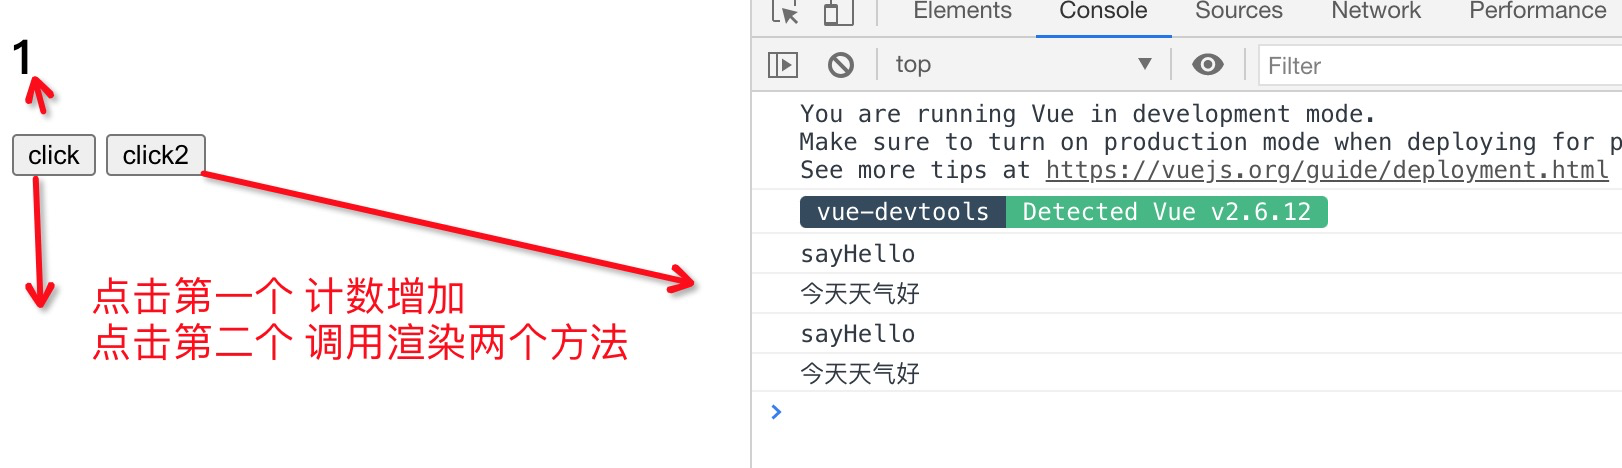Click the 'click2' button
Image resolution: width=1622 pixels, height=468 pixels.
[x=155, y=155]
